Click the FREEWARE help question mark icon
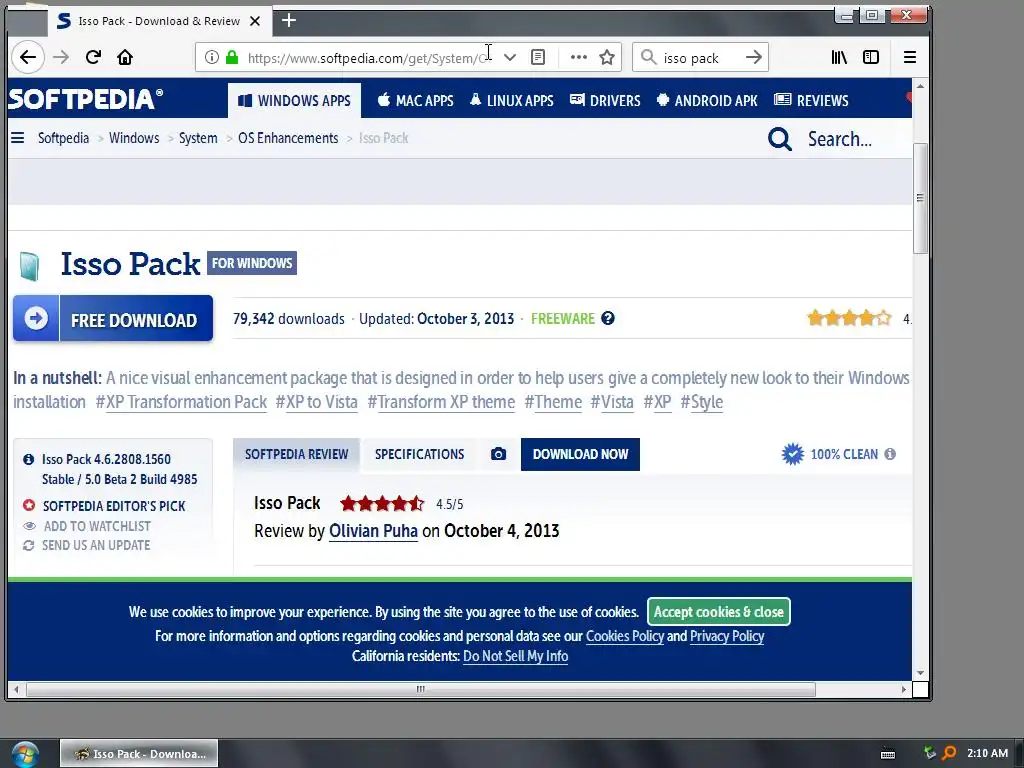The height and width of the screenshot is (768, 1024). tap(608, 319)
